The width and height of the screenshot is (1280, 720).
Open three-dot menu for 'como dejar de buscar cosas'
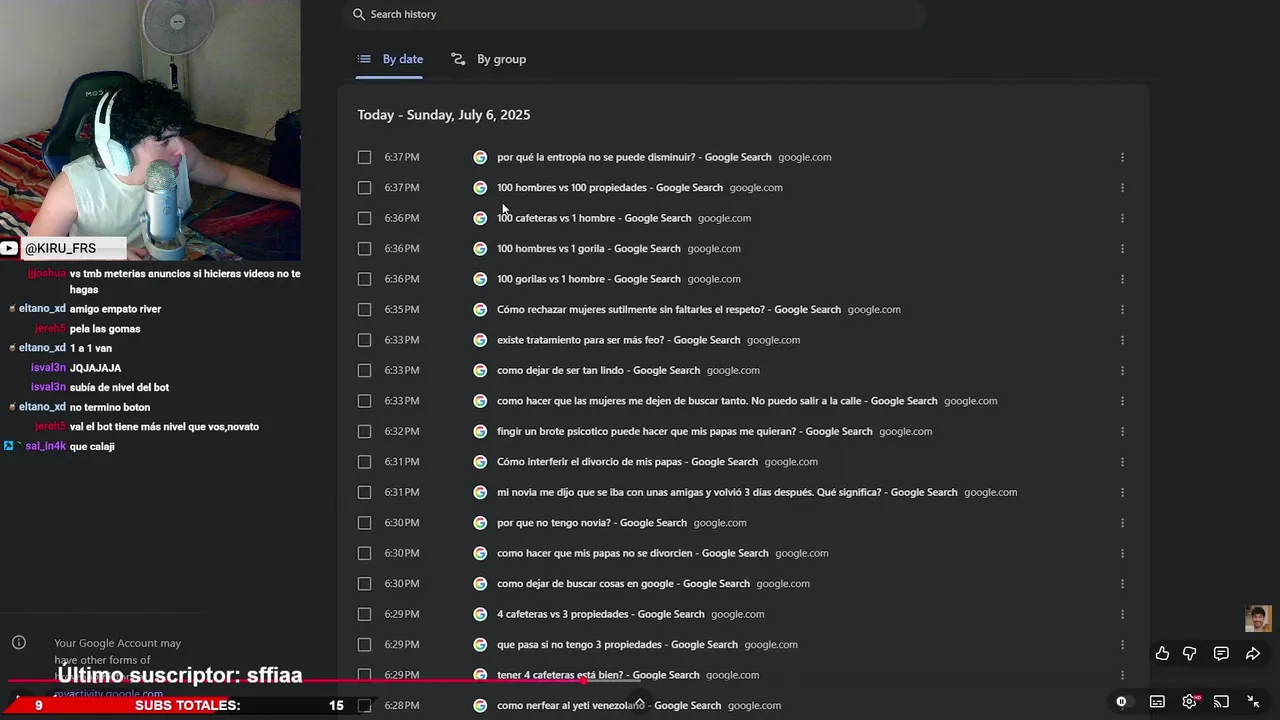tap(1122, 584)
